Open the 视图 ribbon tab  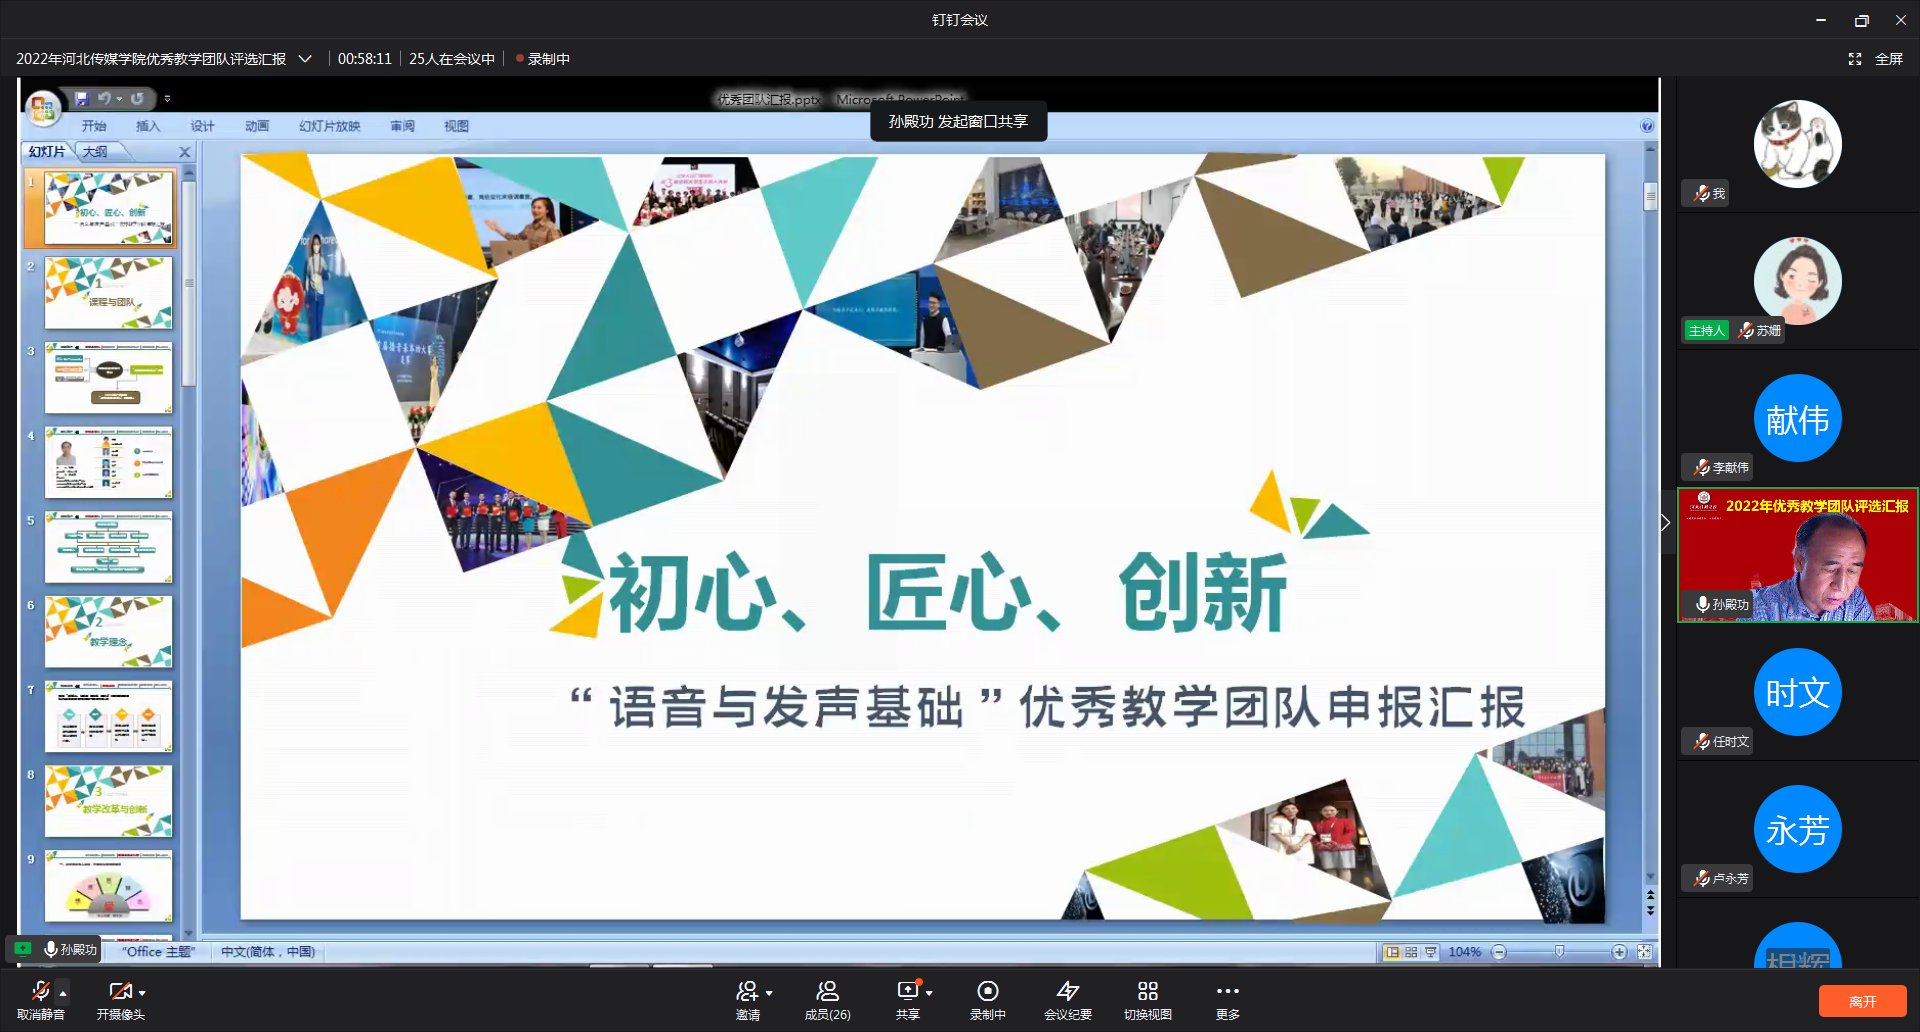pyautogui.click(x=457, y=126)
